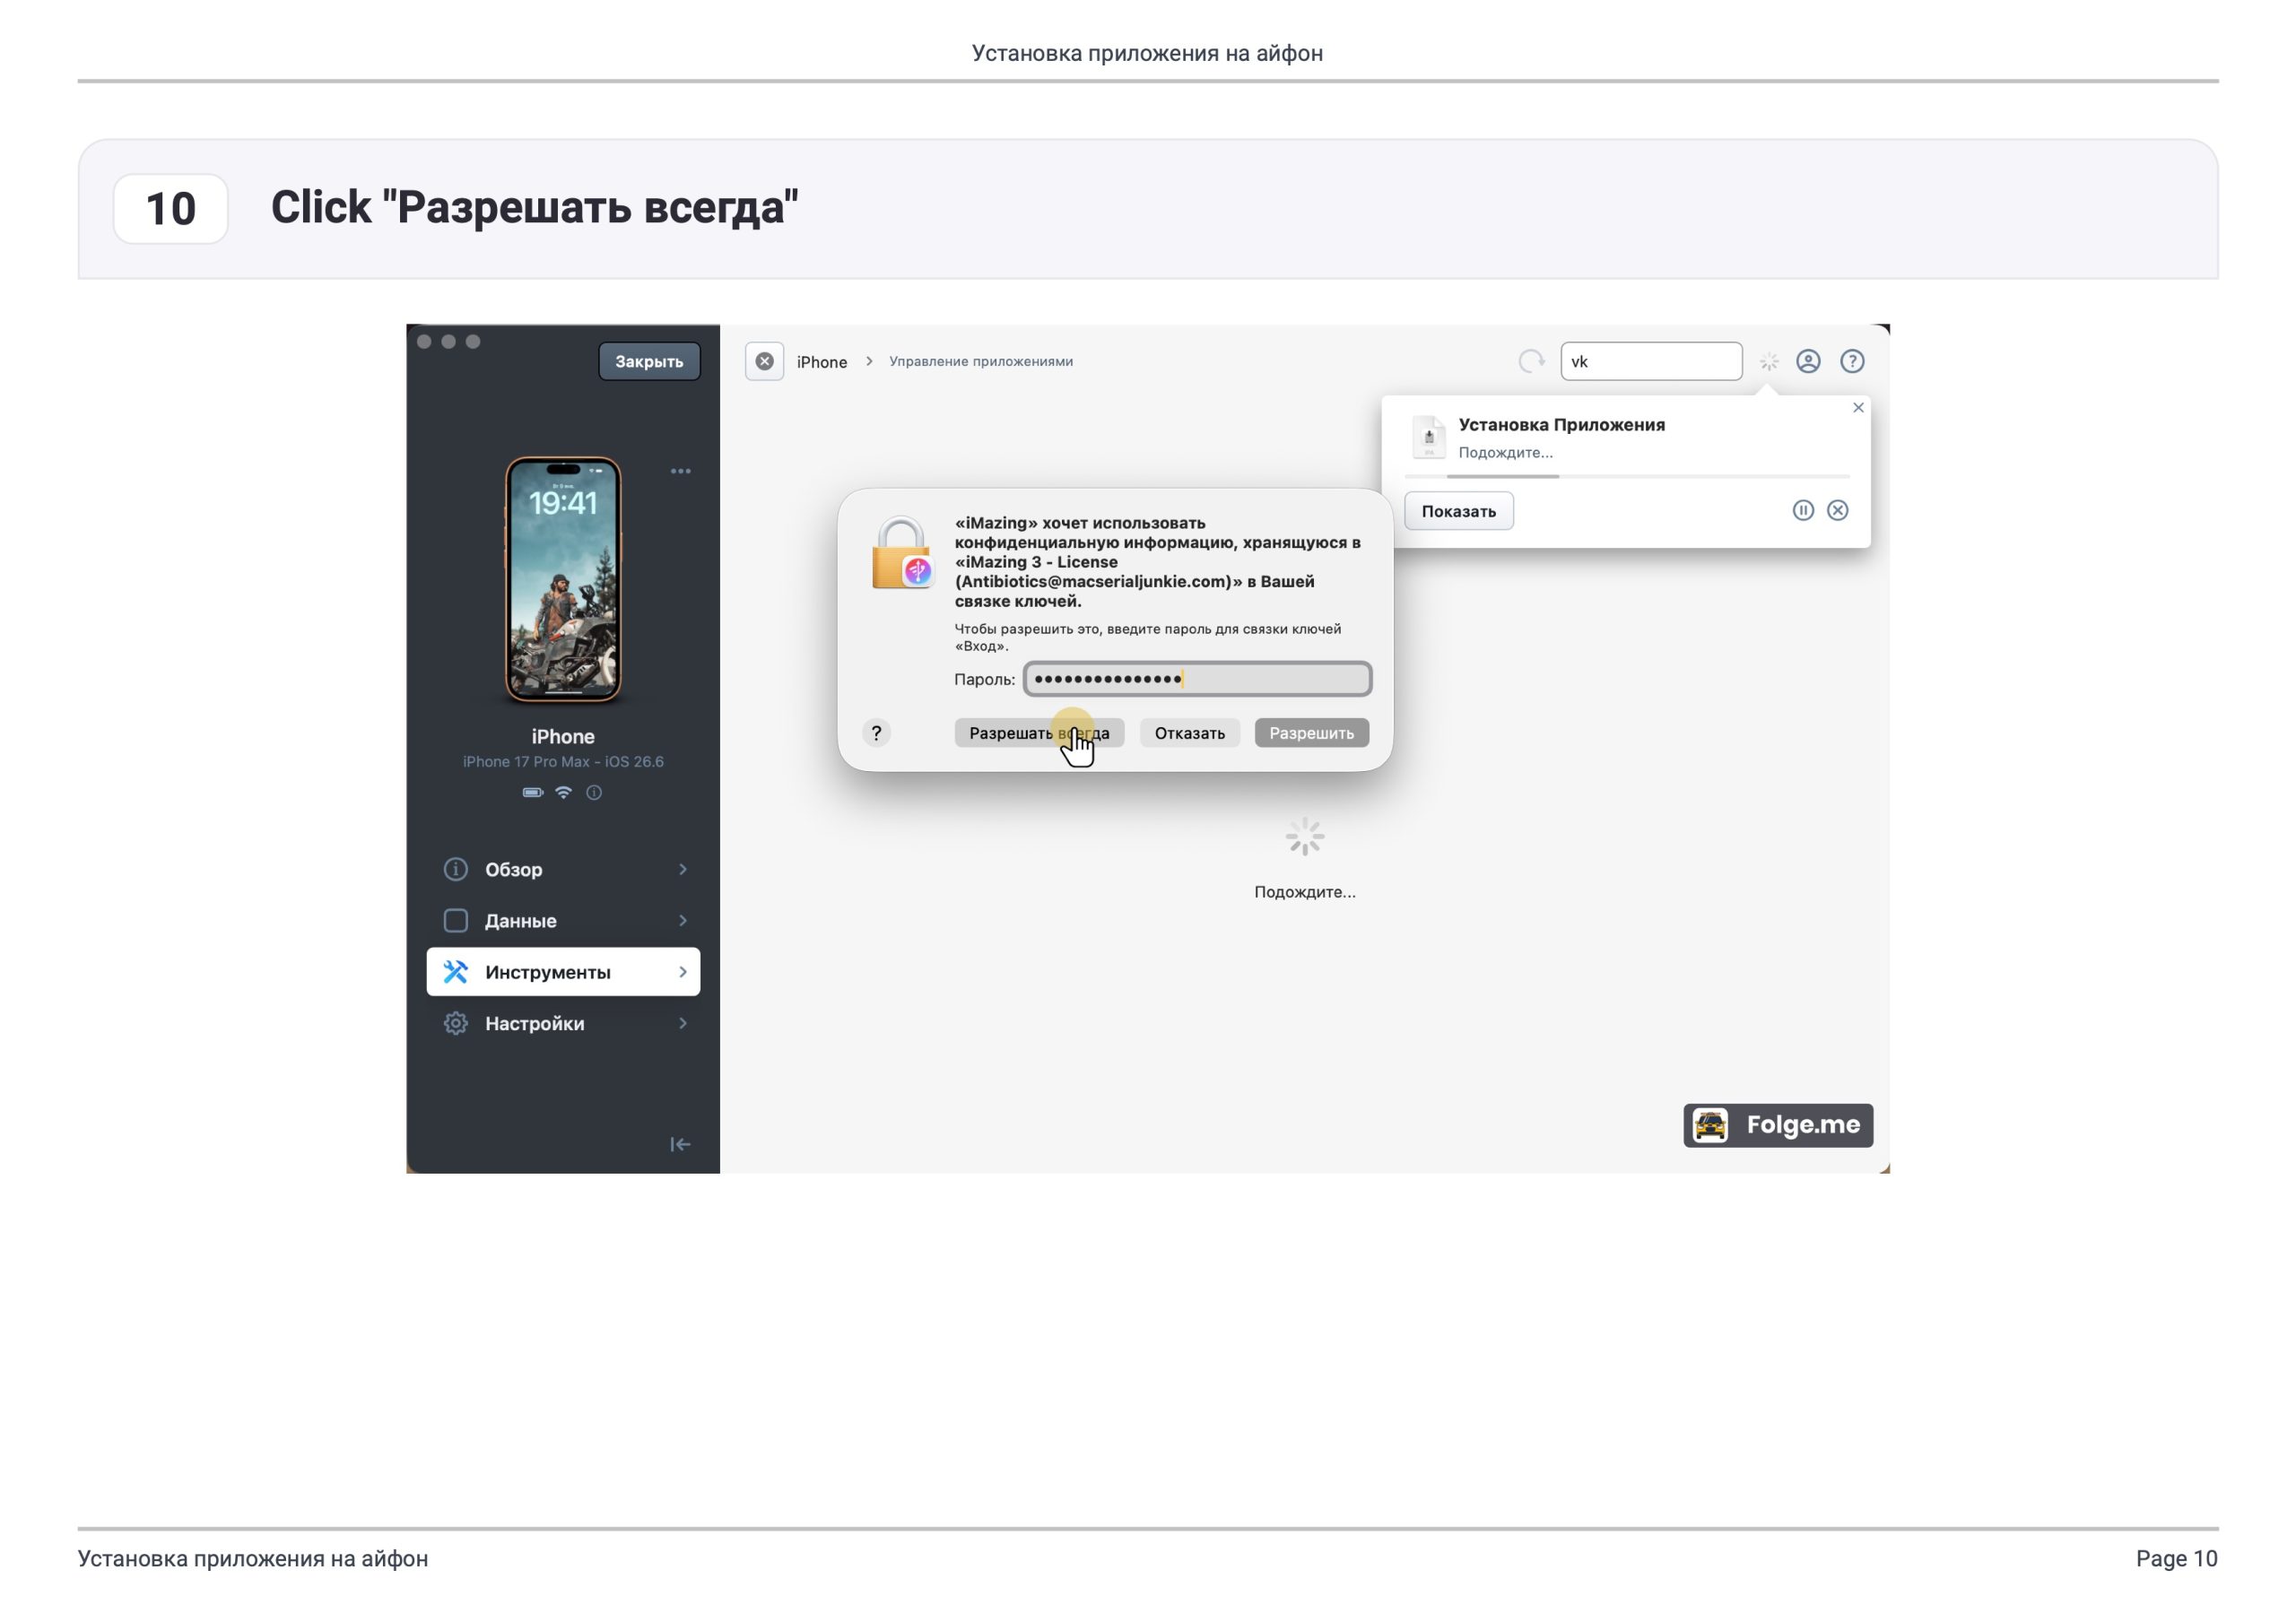Expand the "Обзор" chevron arrow
Viewport: 2296px width, 1622px height.
[683, 869]
